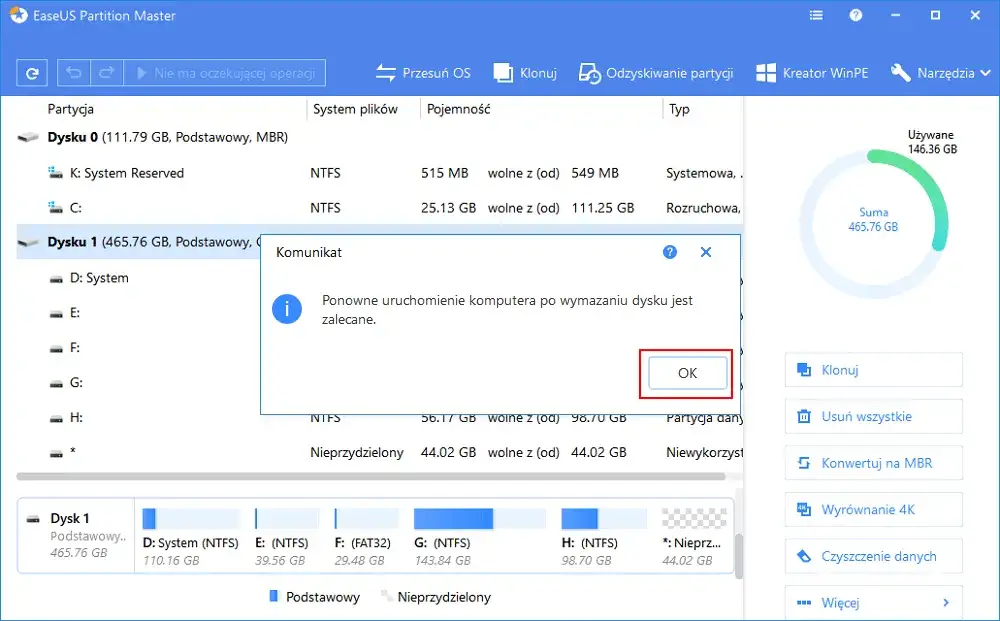Image resolution: width=1000 pixels, height=621 pixels.
Task: Open Czyszczenie danych
Action: click(873, 556)
